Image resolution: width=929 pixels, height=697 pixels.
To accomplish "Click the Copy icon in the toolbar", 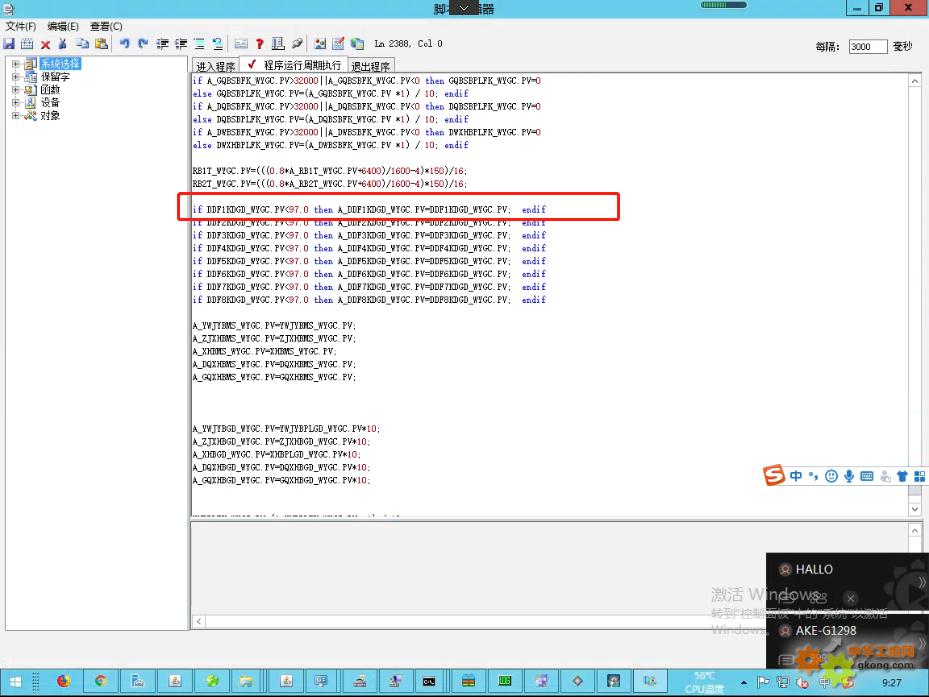I will (82, 44).
